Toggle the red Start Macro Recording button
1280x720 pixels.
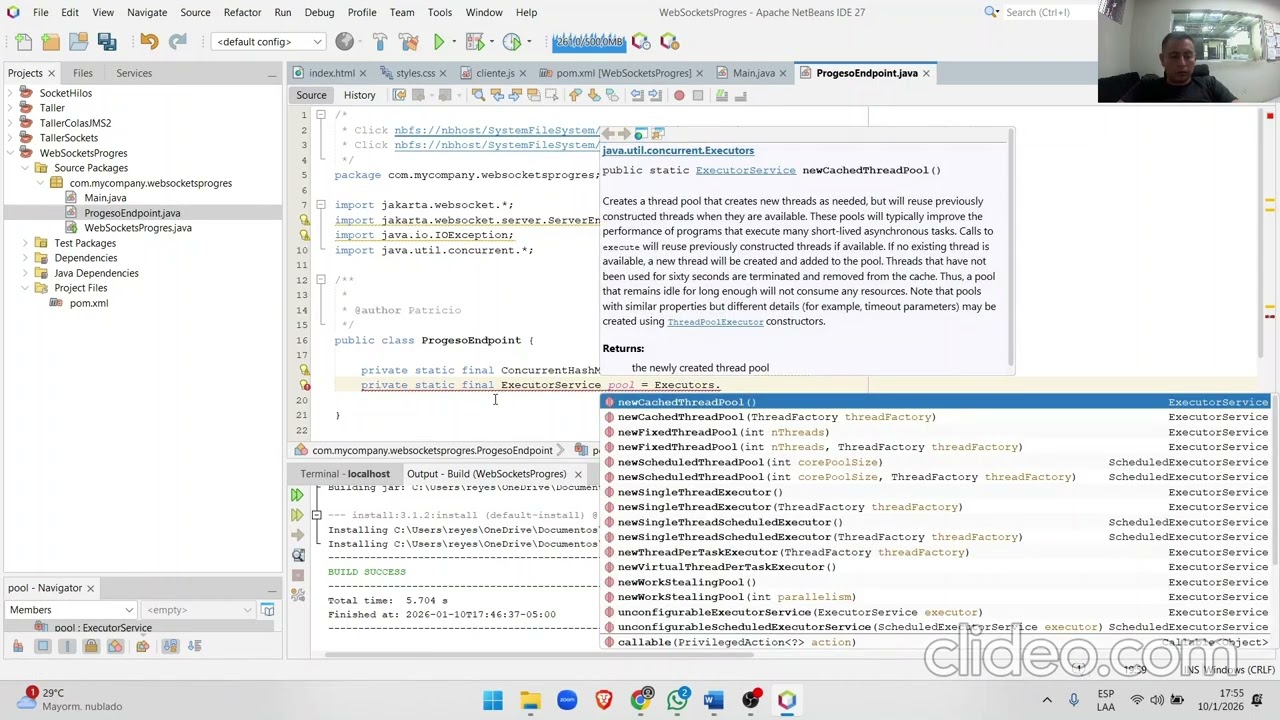[x=679, y=95]
